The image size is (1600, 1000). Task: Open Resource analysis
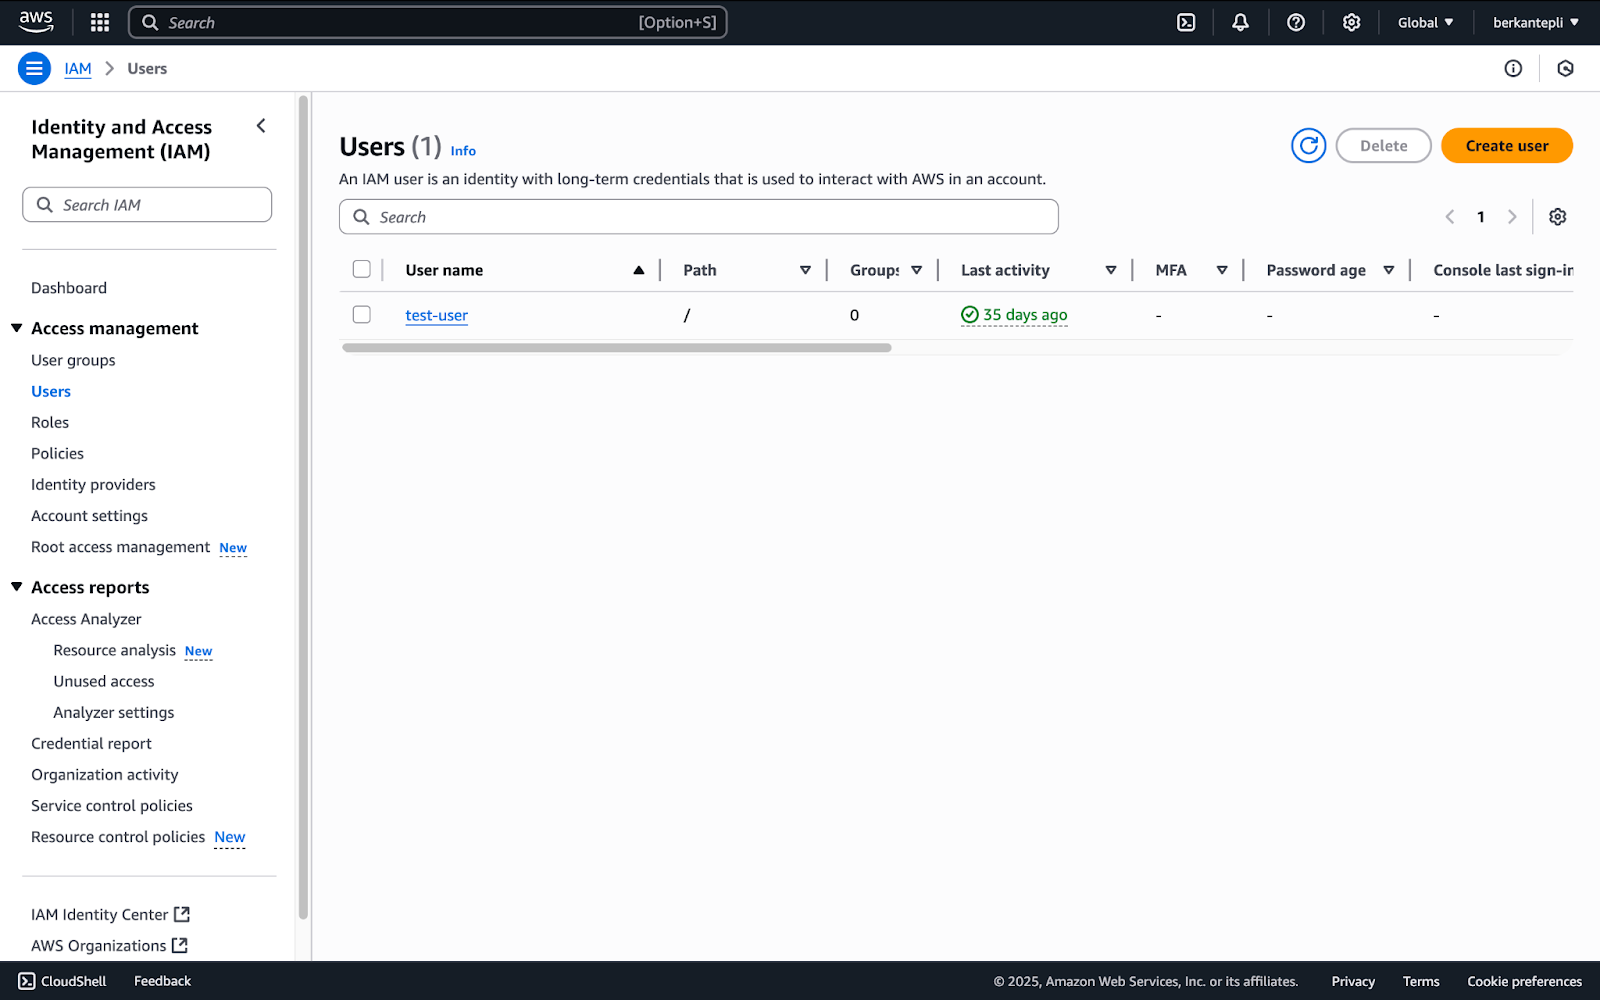(x=114, y=650)
